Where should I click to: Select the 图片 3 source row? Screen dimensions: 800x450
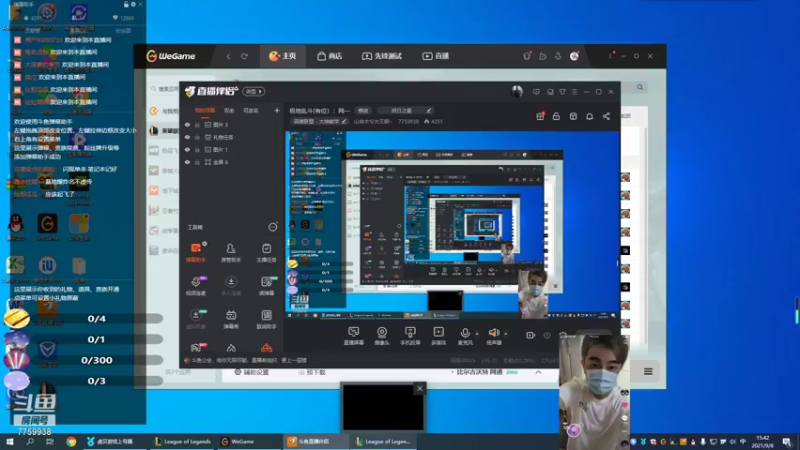(x=233, y=124)
